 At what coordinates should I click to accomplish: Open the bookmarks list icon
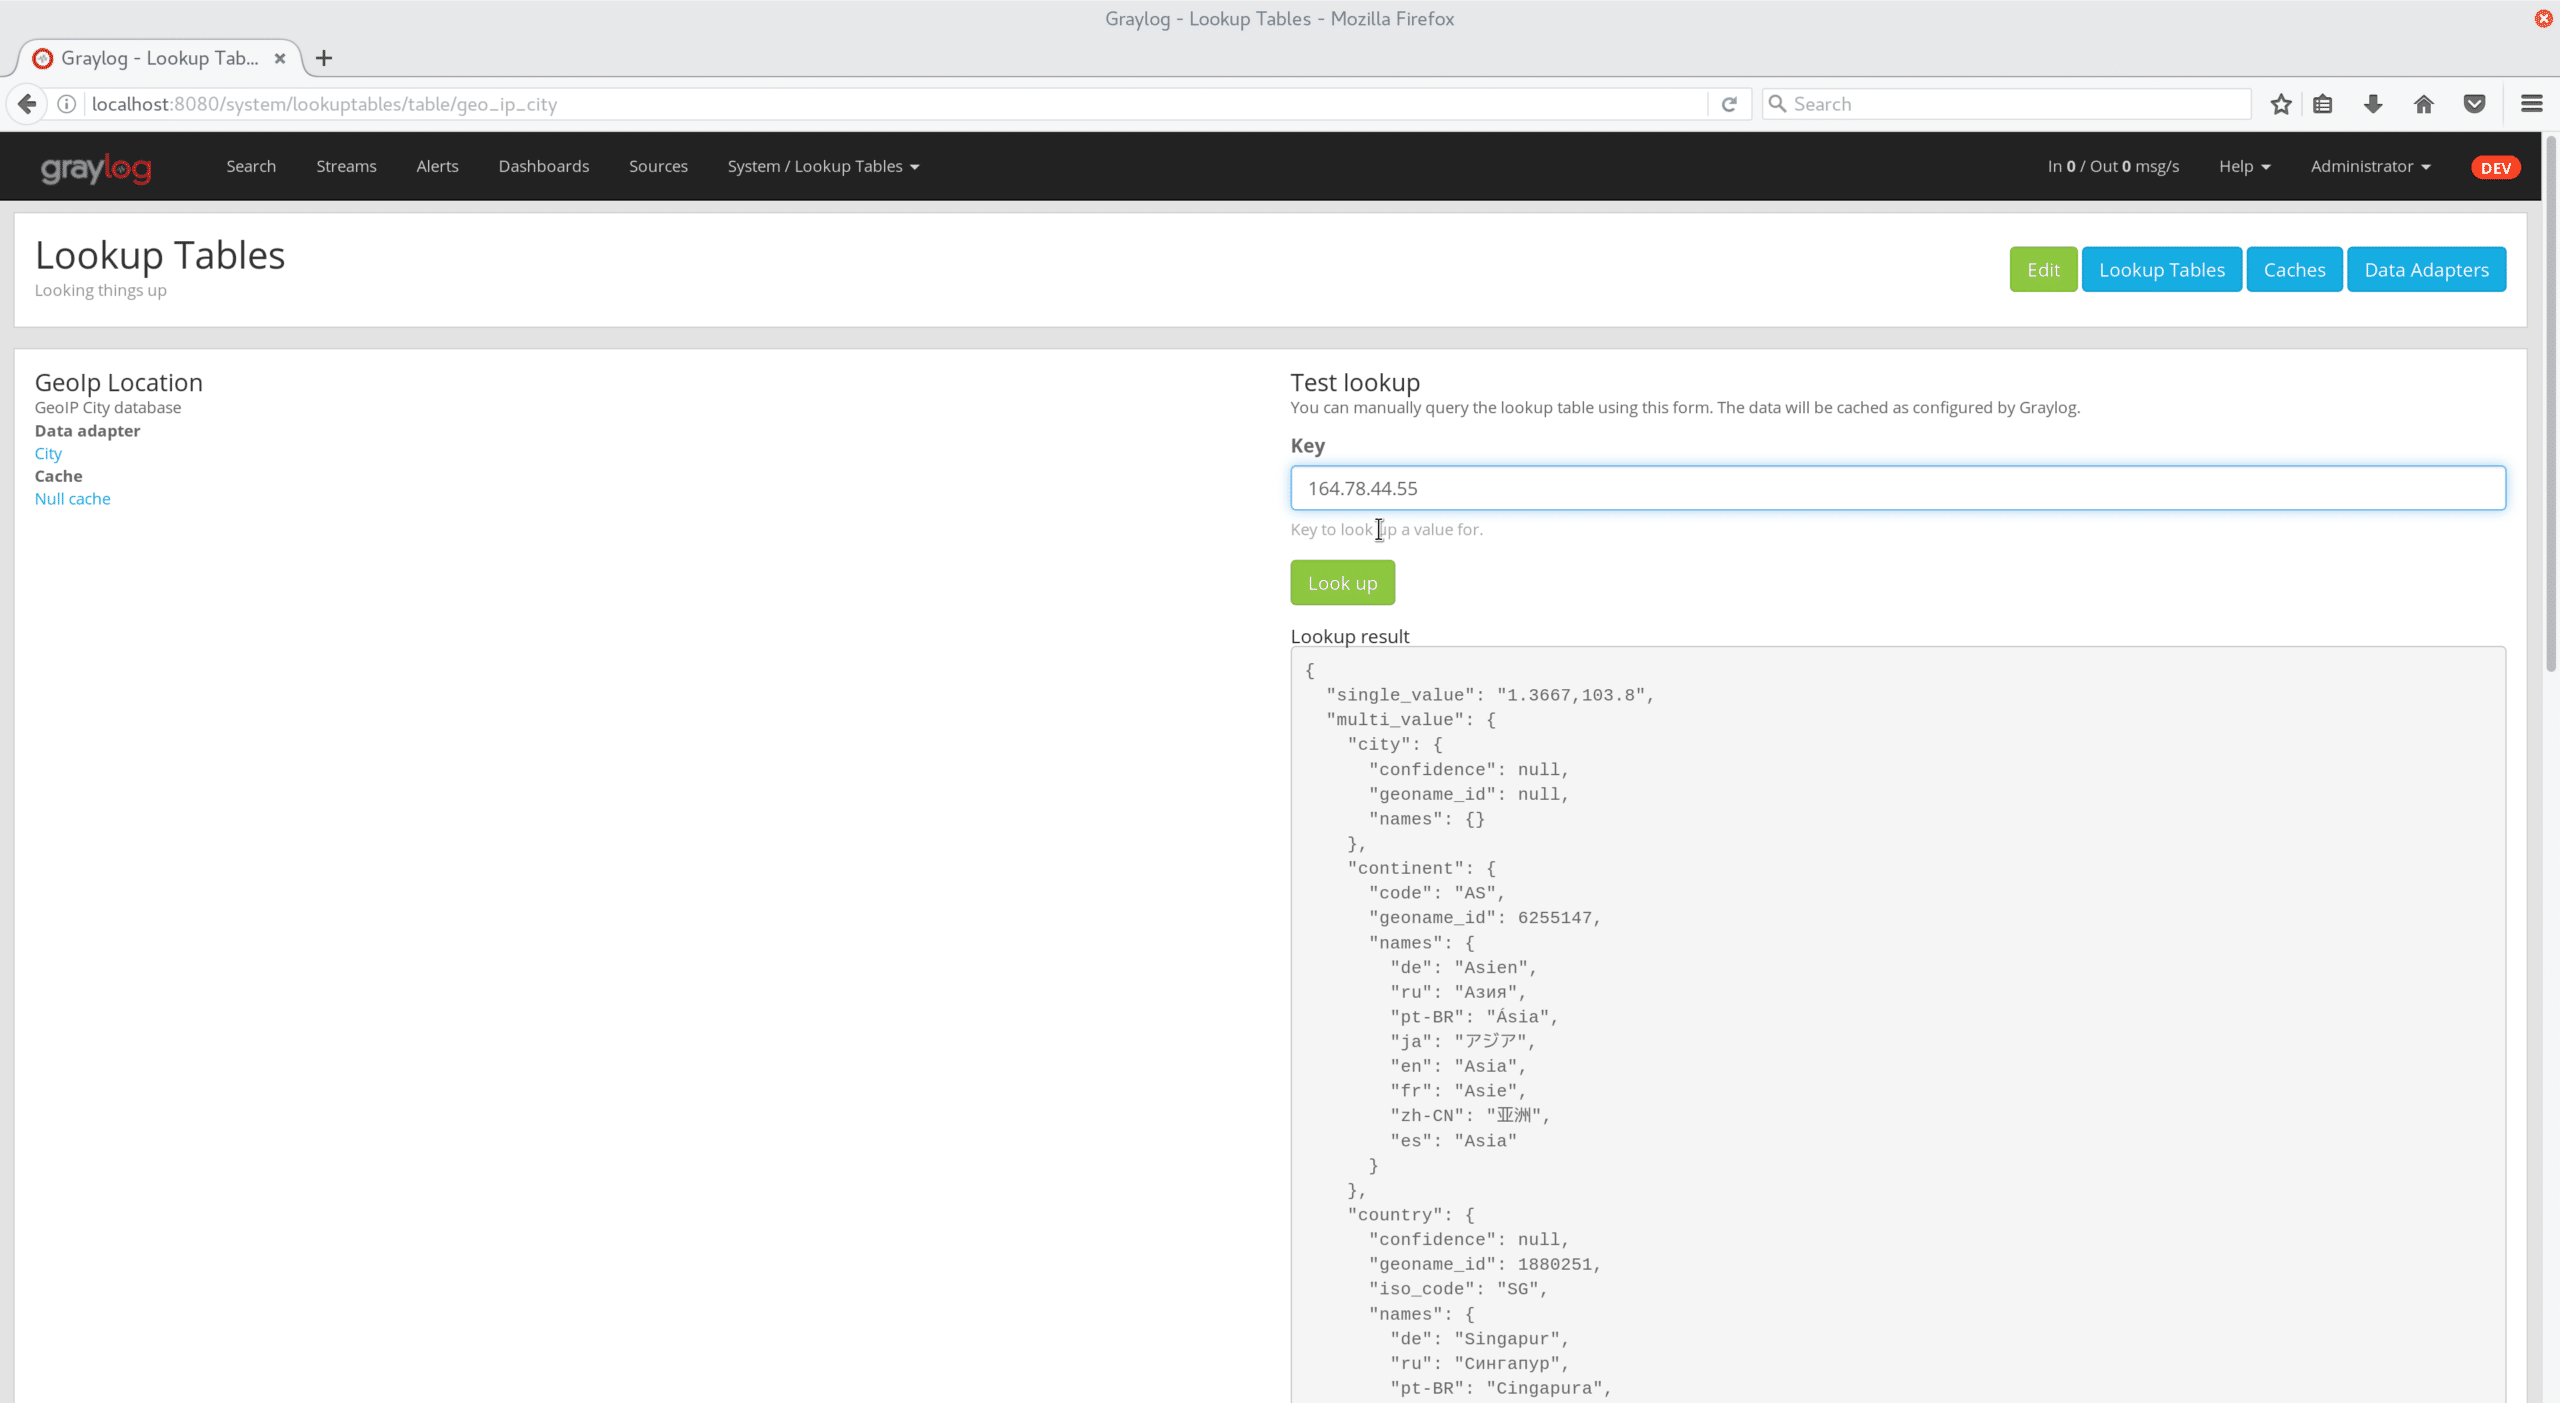coord(2323,104)
